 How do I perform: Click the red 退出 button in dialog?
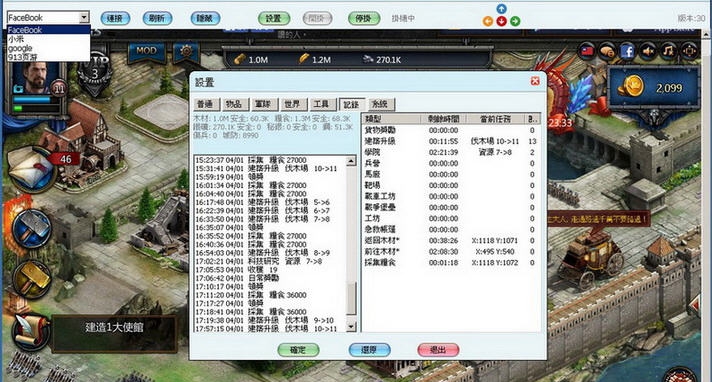tap(438, 350)
